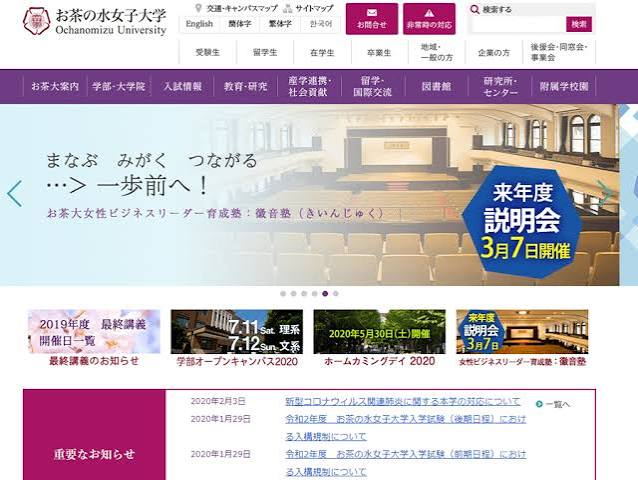Switch language to English

click(199, 24)
